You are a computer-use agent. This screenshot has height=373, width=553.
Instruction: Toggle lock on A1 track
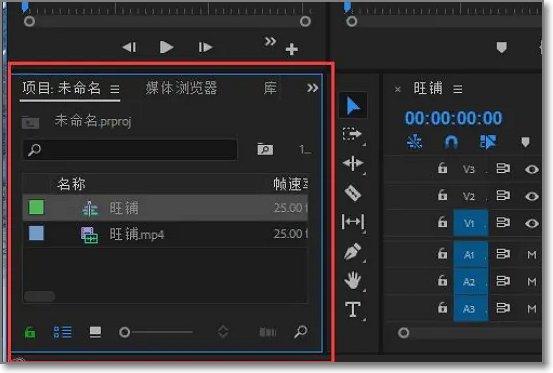pyautogui.click(x=442, y=253)
